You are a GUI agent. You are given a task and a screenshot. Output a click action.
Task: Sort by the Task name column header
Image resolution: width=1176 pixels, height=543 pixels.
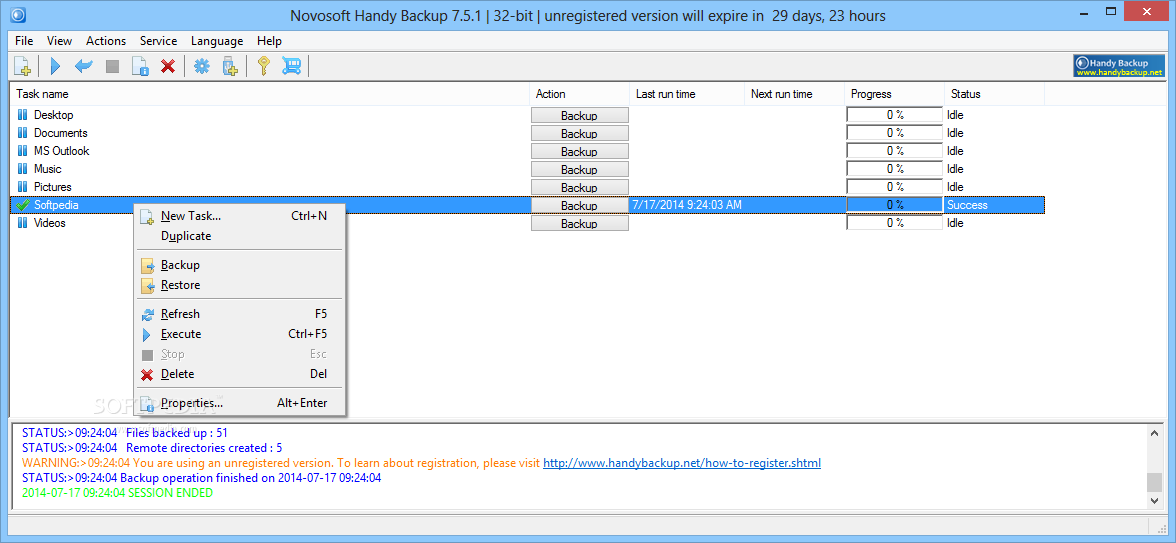click(x=270, y=94)
